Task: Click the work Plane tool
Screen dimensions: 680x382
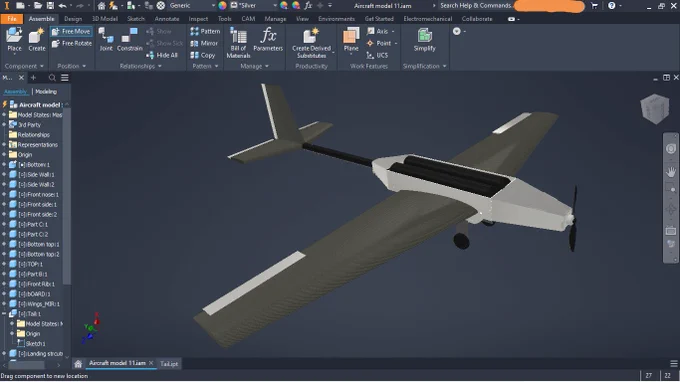Action: 351,40
